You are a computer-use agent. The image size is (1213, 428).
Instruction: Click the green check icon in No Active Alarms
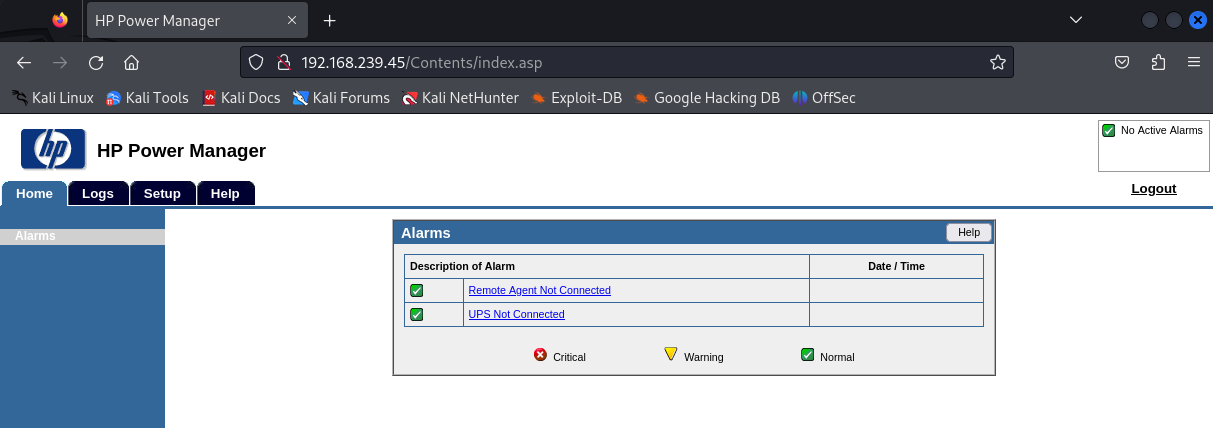[x=1108, y=130]
